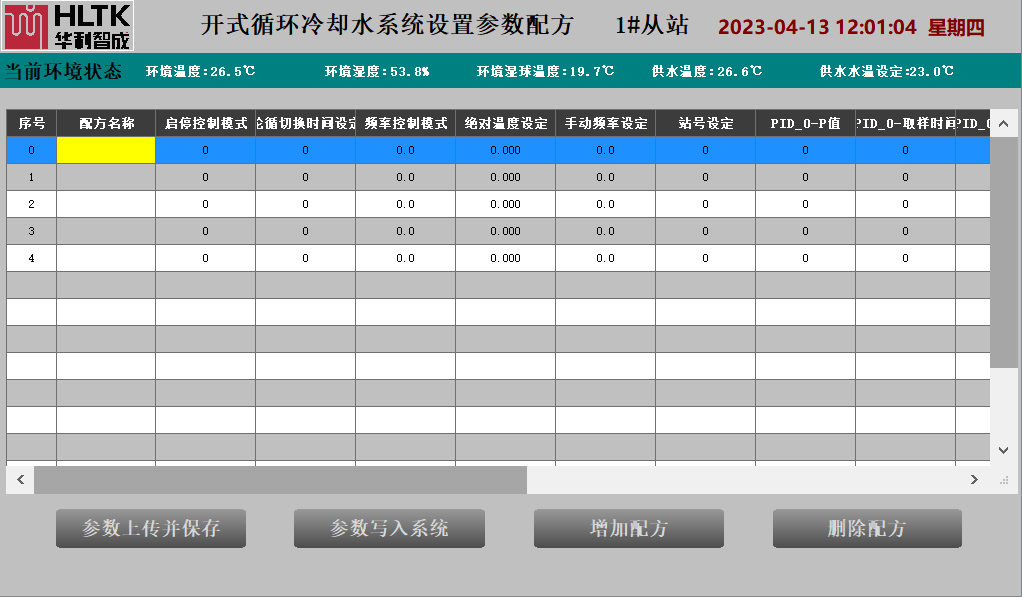Delete recipe with 删除配方 button

(x=867, y=529)
